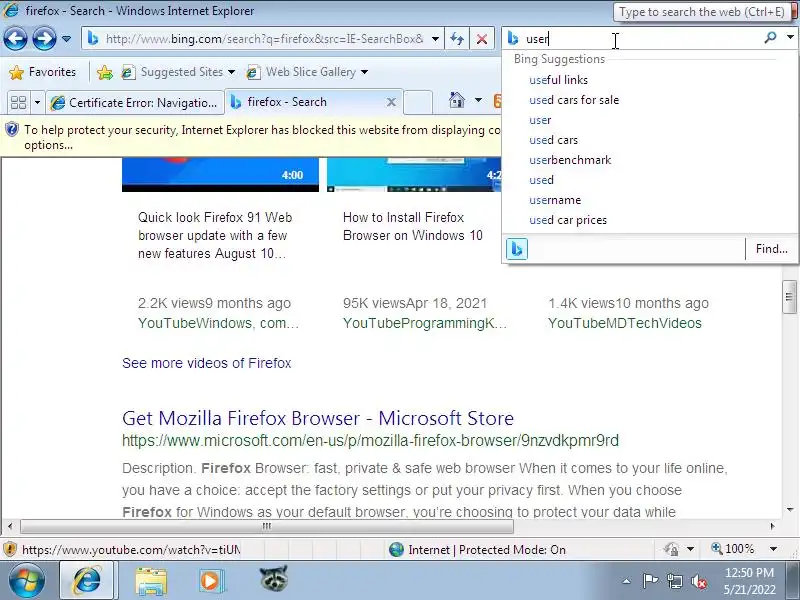800x600 pixels.
Task: Open the video thumbnail with 4:00 duration
Action: (220, 174)
